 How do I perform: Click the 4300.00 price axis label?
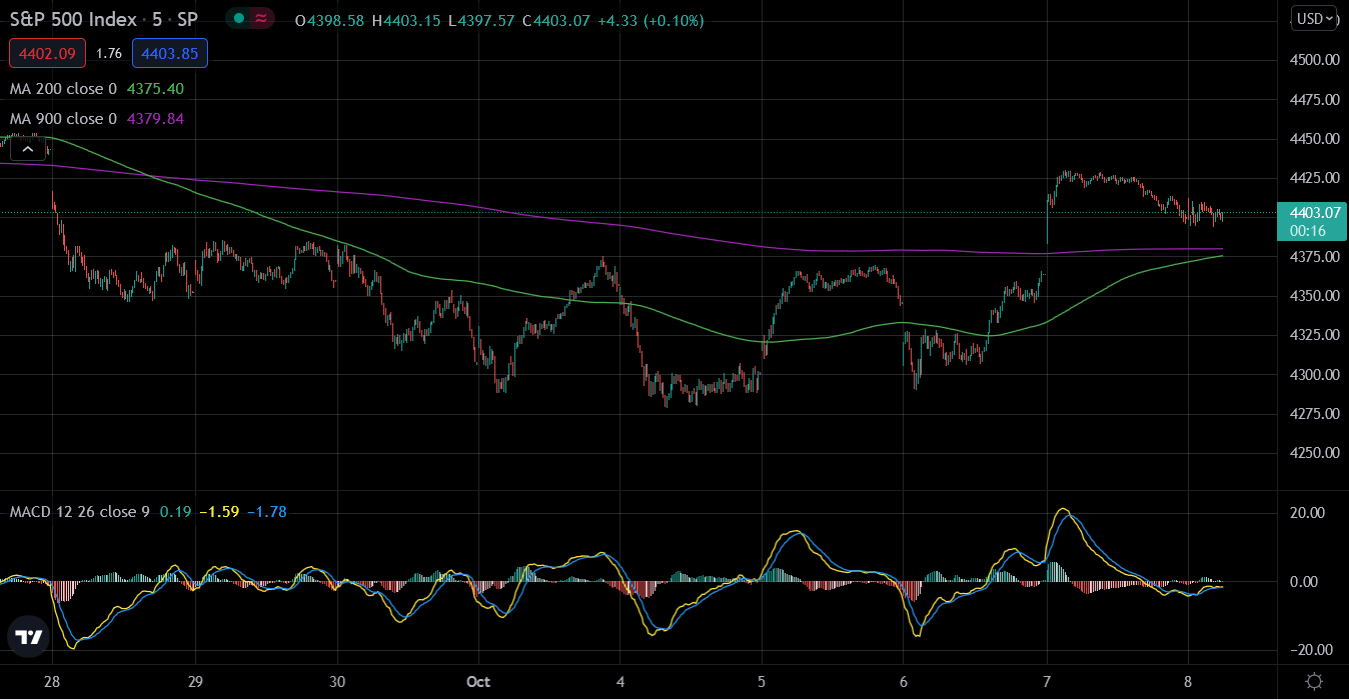(1315, 374)
